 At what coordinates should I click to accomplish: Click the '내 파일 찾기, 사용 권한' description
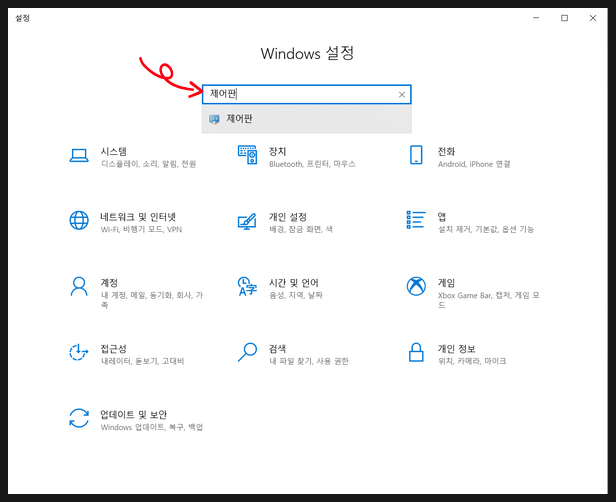click(309, 361)
